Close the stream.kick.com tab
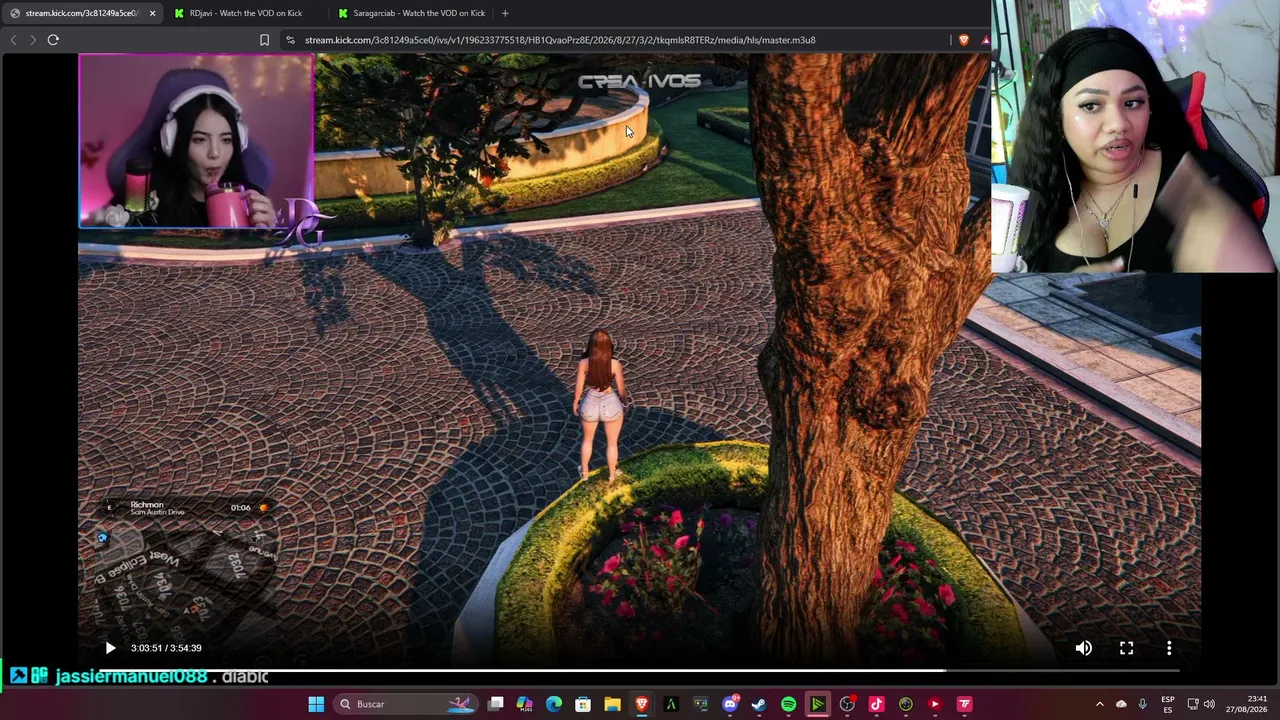This screenshot has width=1280, height=720. coord(152,13)
